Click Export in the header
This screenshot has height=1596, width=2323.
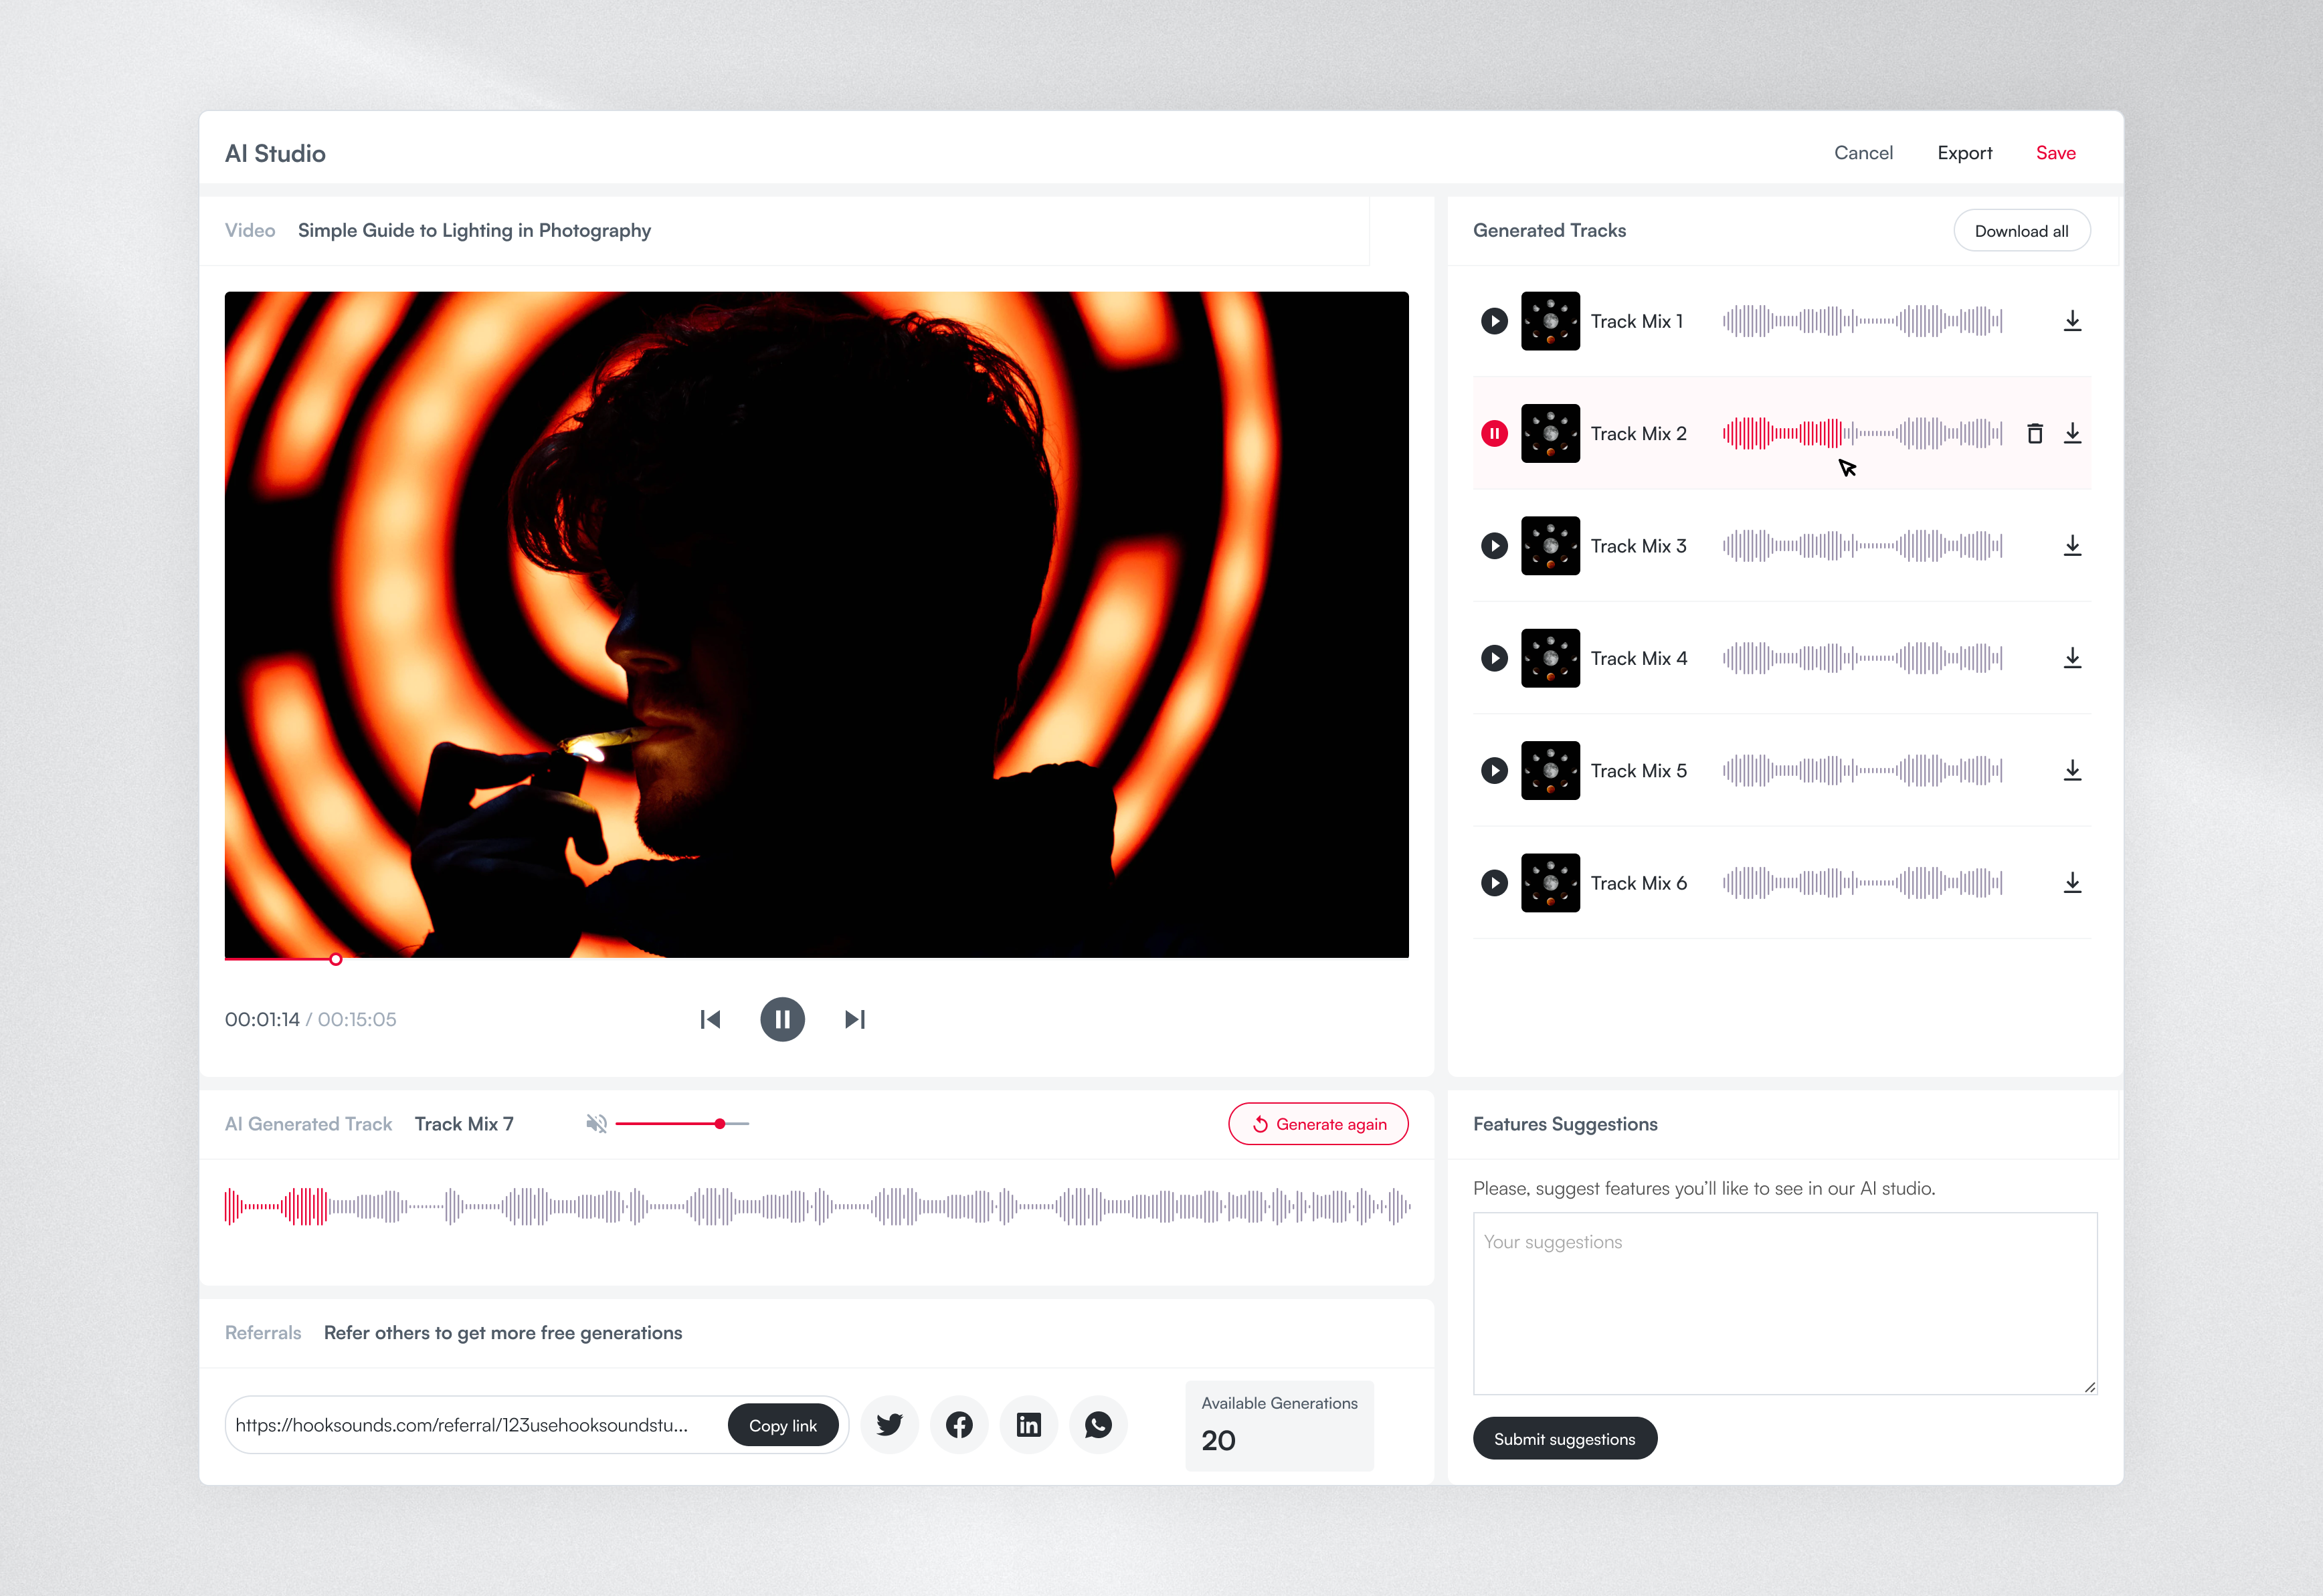coord(1964,153)
